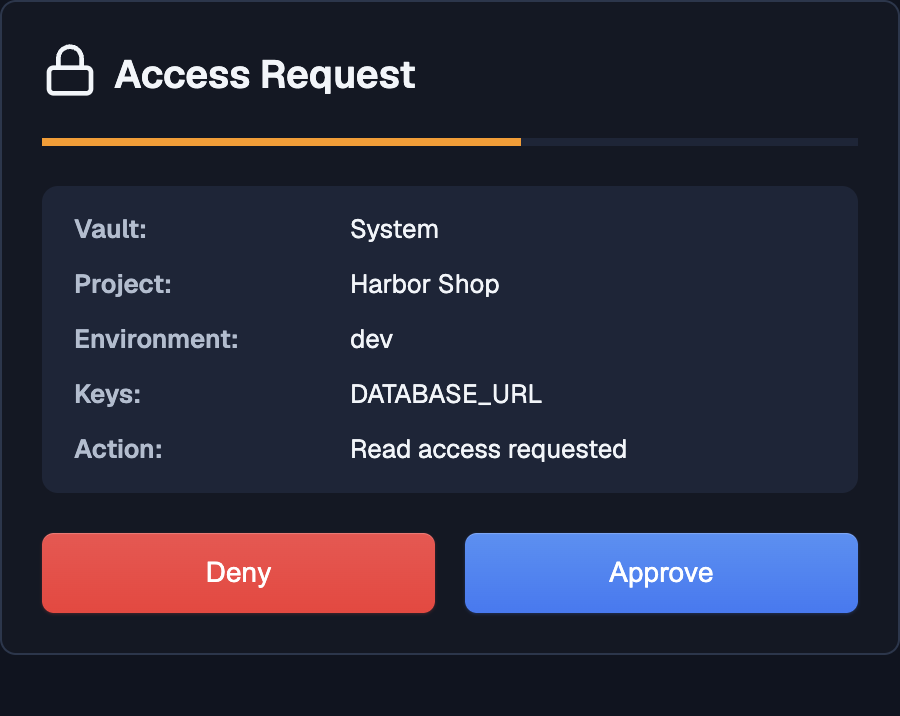900x716 pixels.
Task: Click 'Read access requested' action text
Action: point(488,449)
